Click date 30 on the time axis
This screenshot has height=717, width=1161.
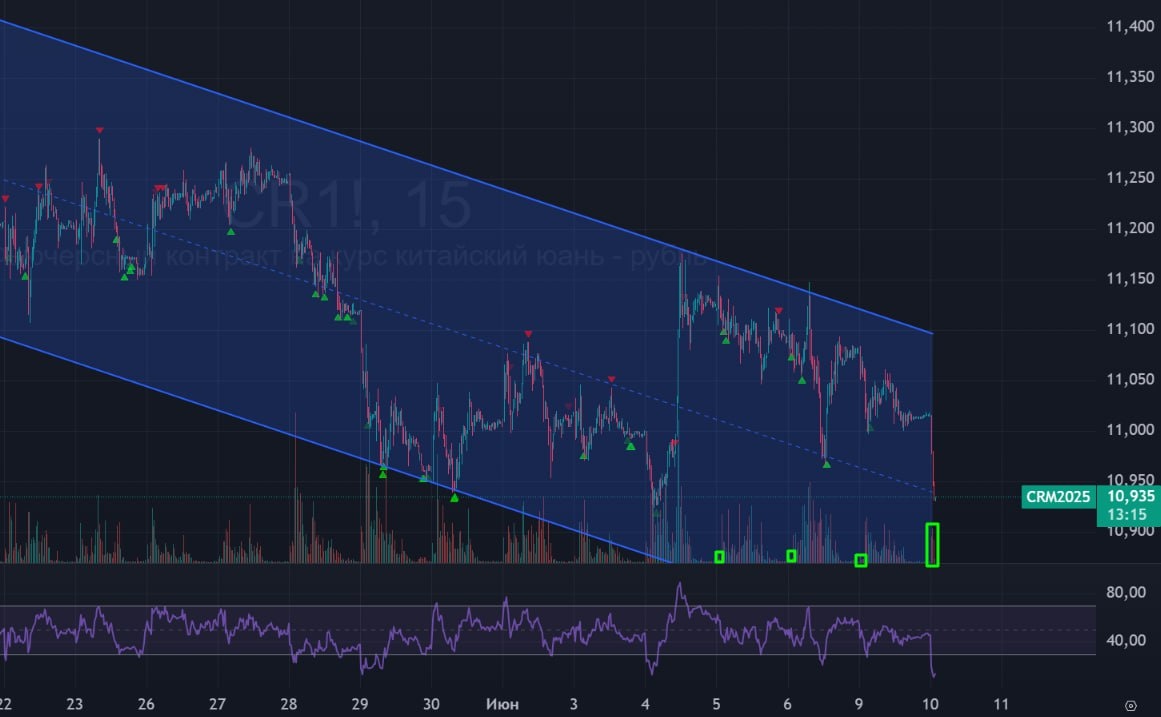tap(431, 704)
